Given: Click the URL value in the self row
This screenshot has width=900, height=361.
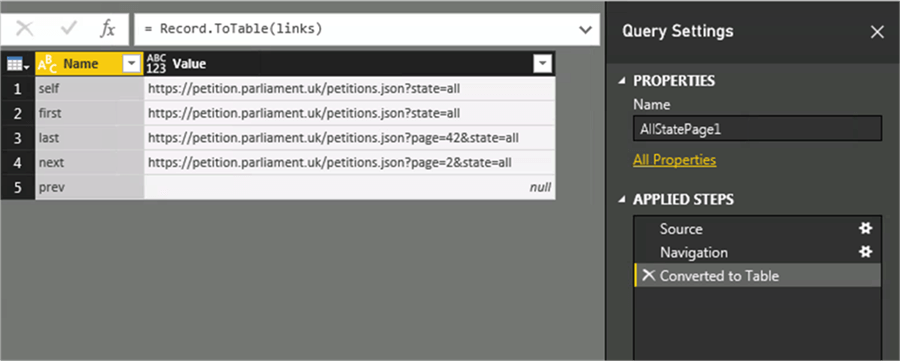Looking at the screenshot, I should click(x=304, y=89).
